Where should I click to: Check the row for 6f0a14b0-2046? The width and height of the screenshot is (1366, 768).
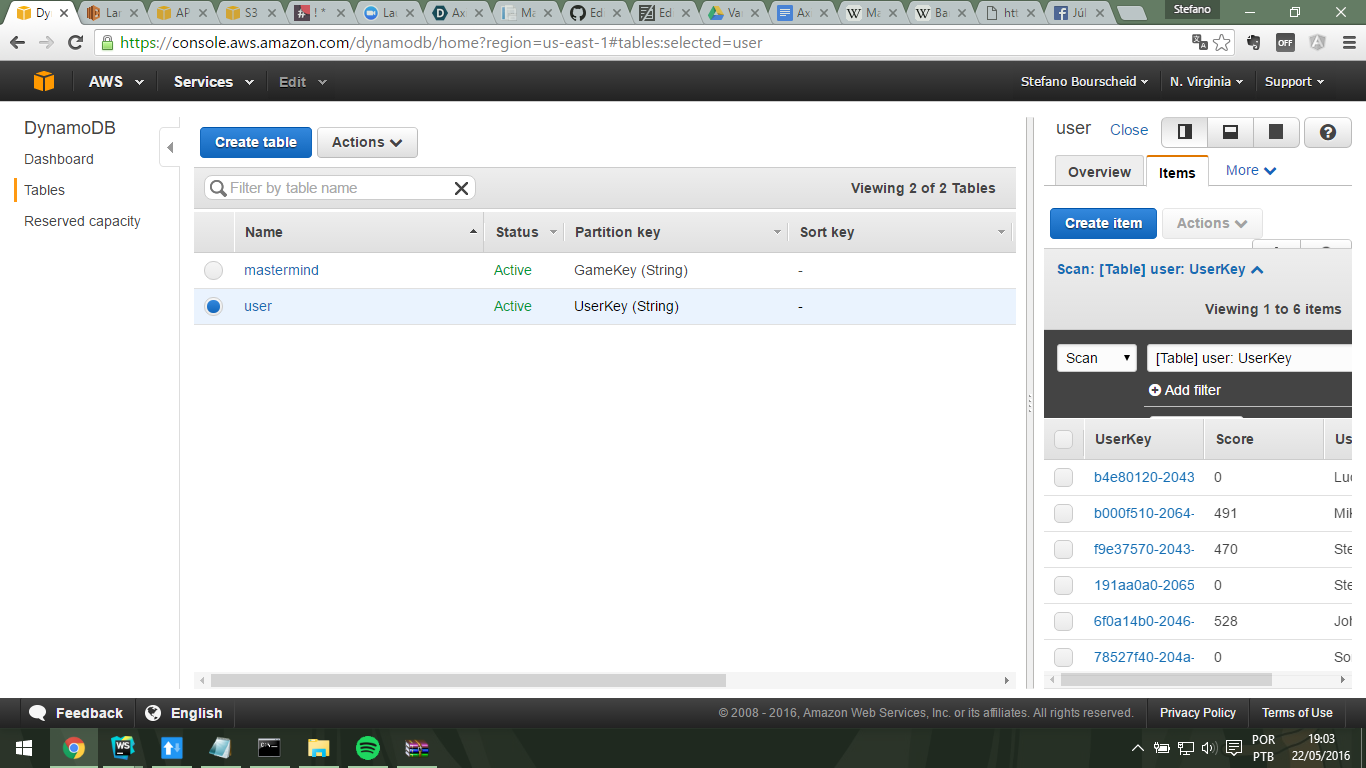tap(1063, 621)
